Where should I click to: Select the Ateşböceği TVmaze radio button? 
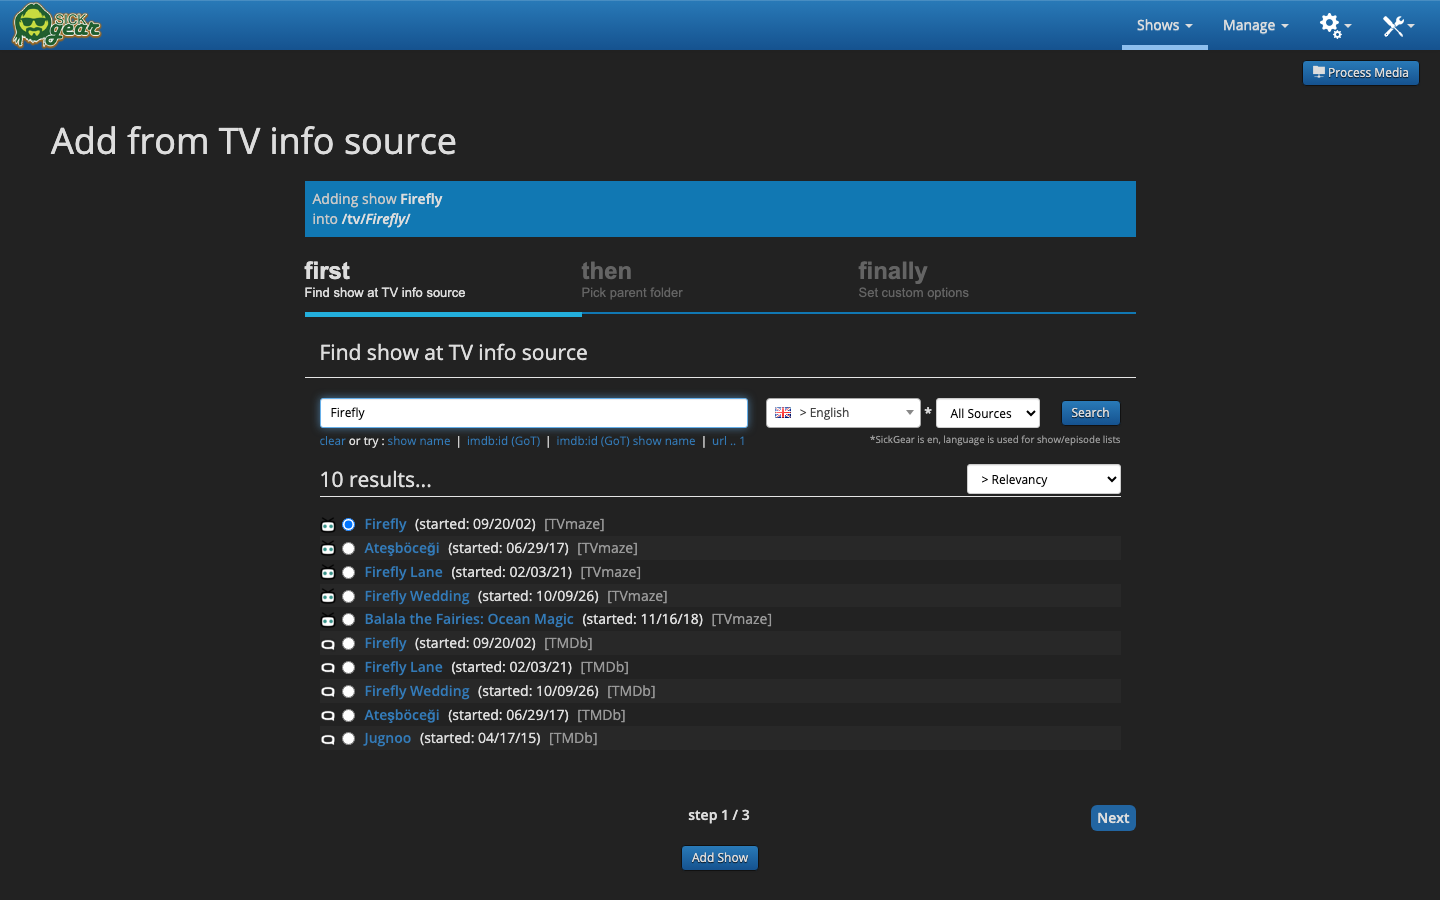[348, 549]
